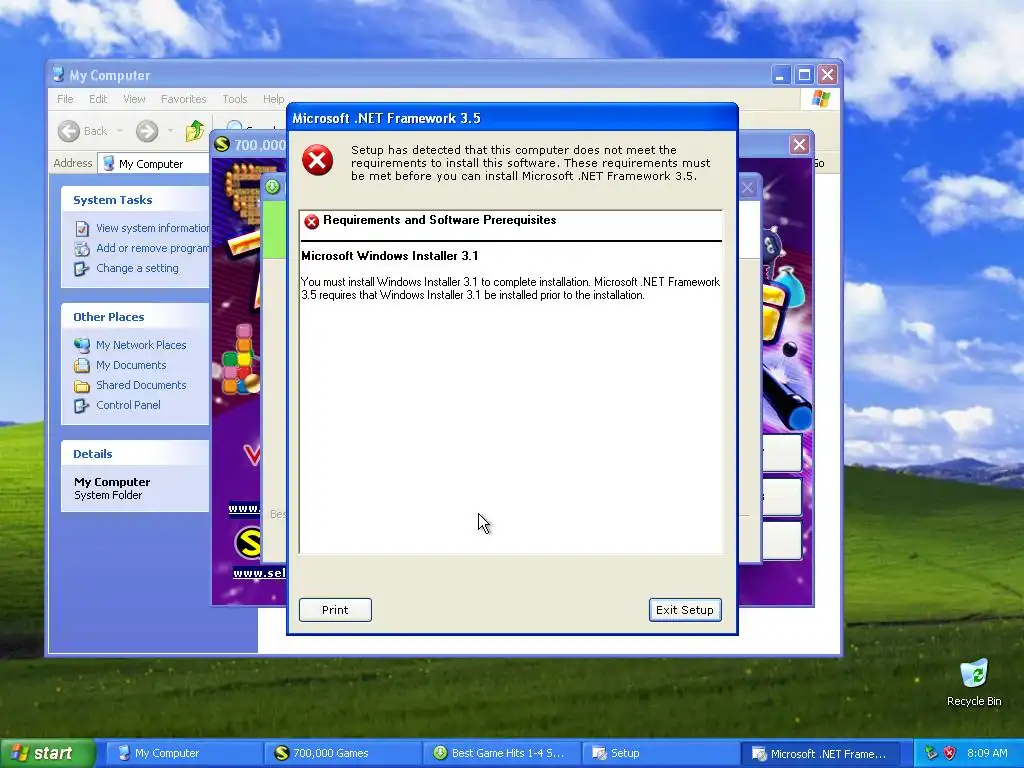The image size is (1024, 768).
Task: Click the green icon of the Best Game Hits window
Action: pos(272,187)
